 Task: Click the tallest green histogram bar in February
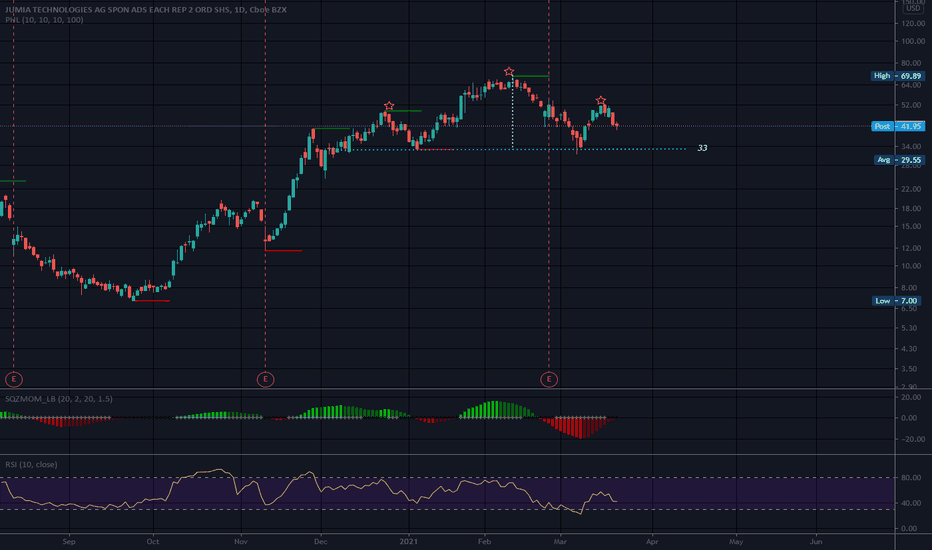coord(495,410)
